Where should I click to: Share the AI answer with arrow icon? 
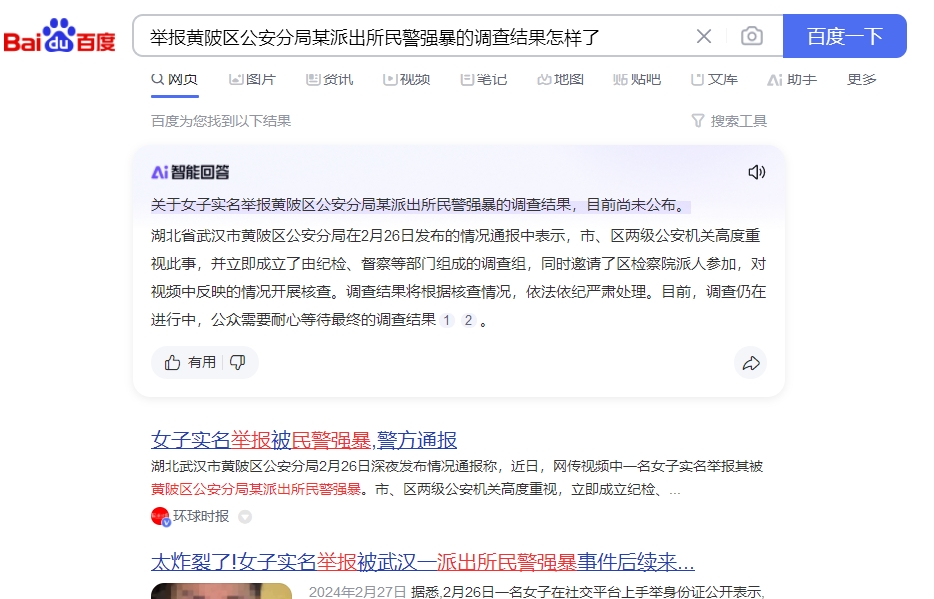pyautogui.click(x=751, y=363)
